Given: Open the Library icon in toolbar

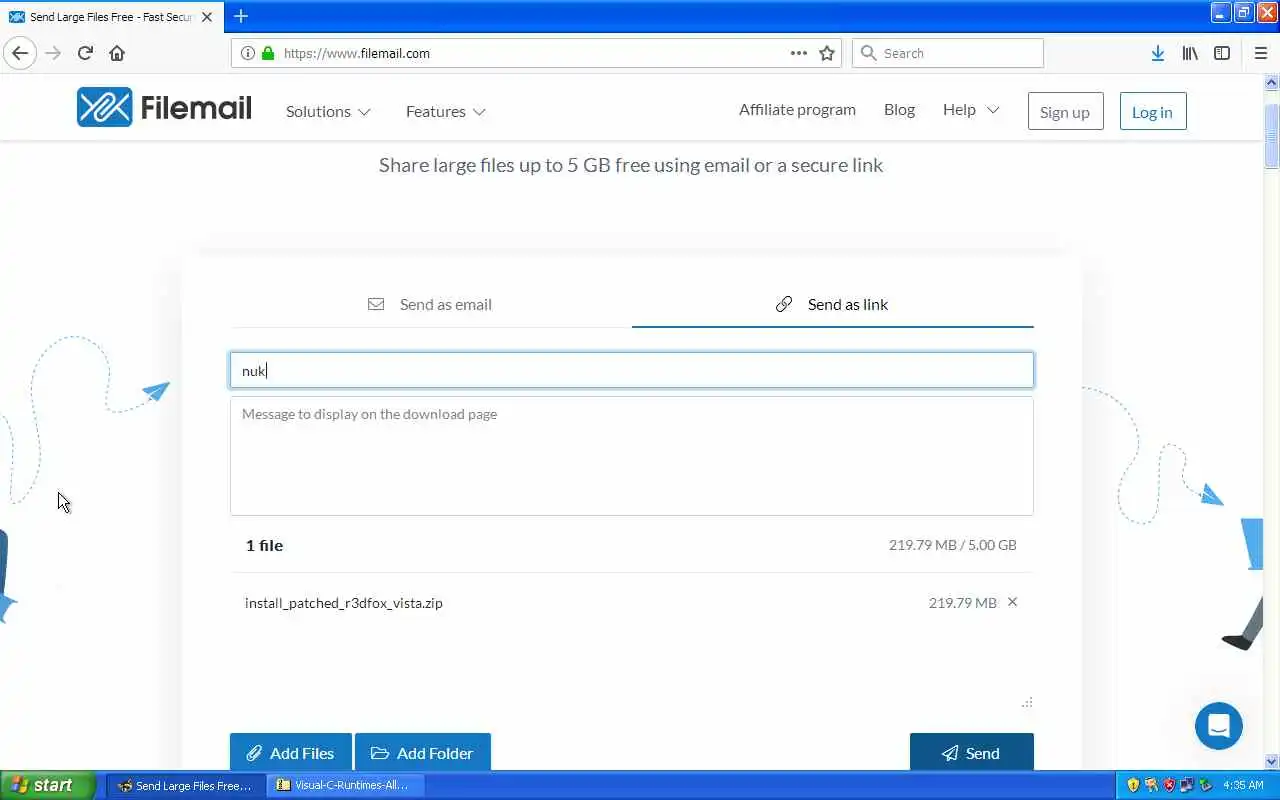Looking at the screenshot, I should point(1190,53).
